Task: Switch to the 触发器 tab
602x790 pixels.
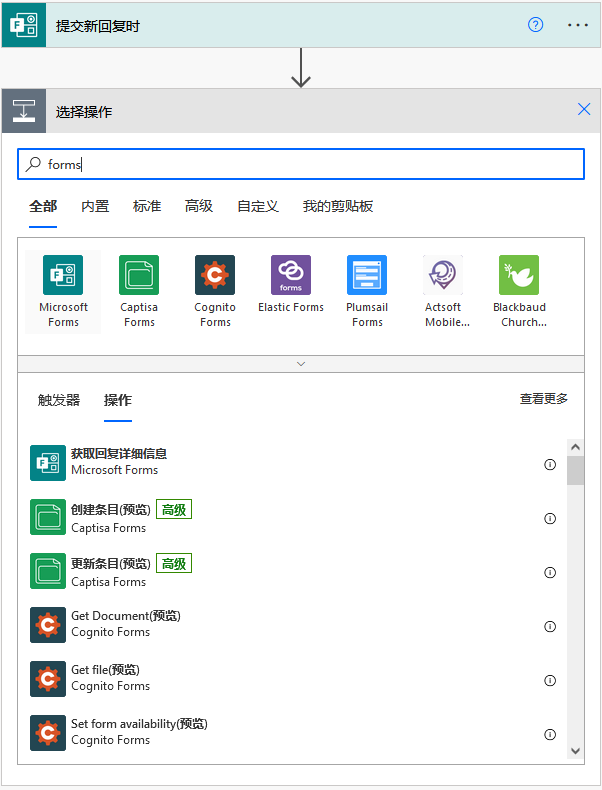Action: coord(59,400)
